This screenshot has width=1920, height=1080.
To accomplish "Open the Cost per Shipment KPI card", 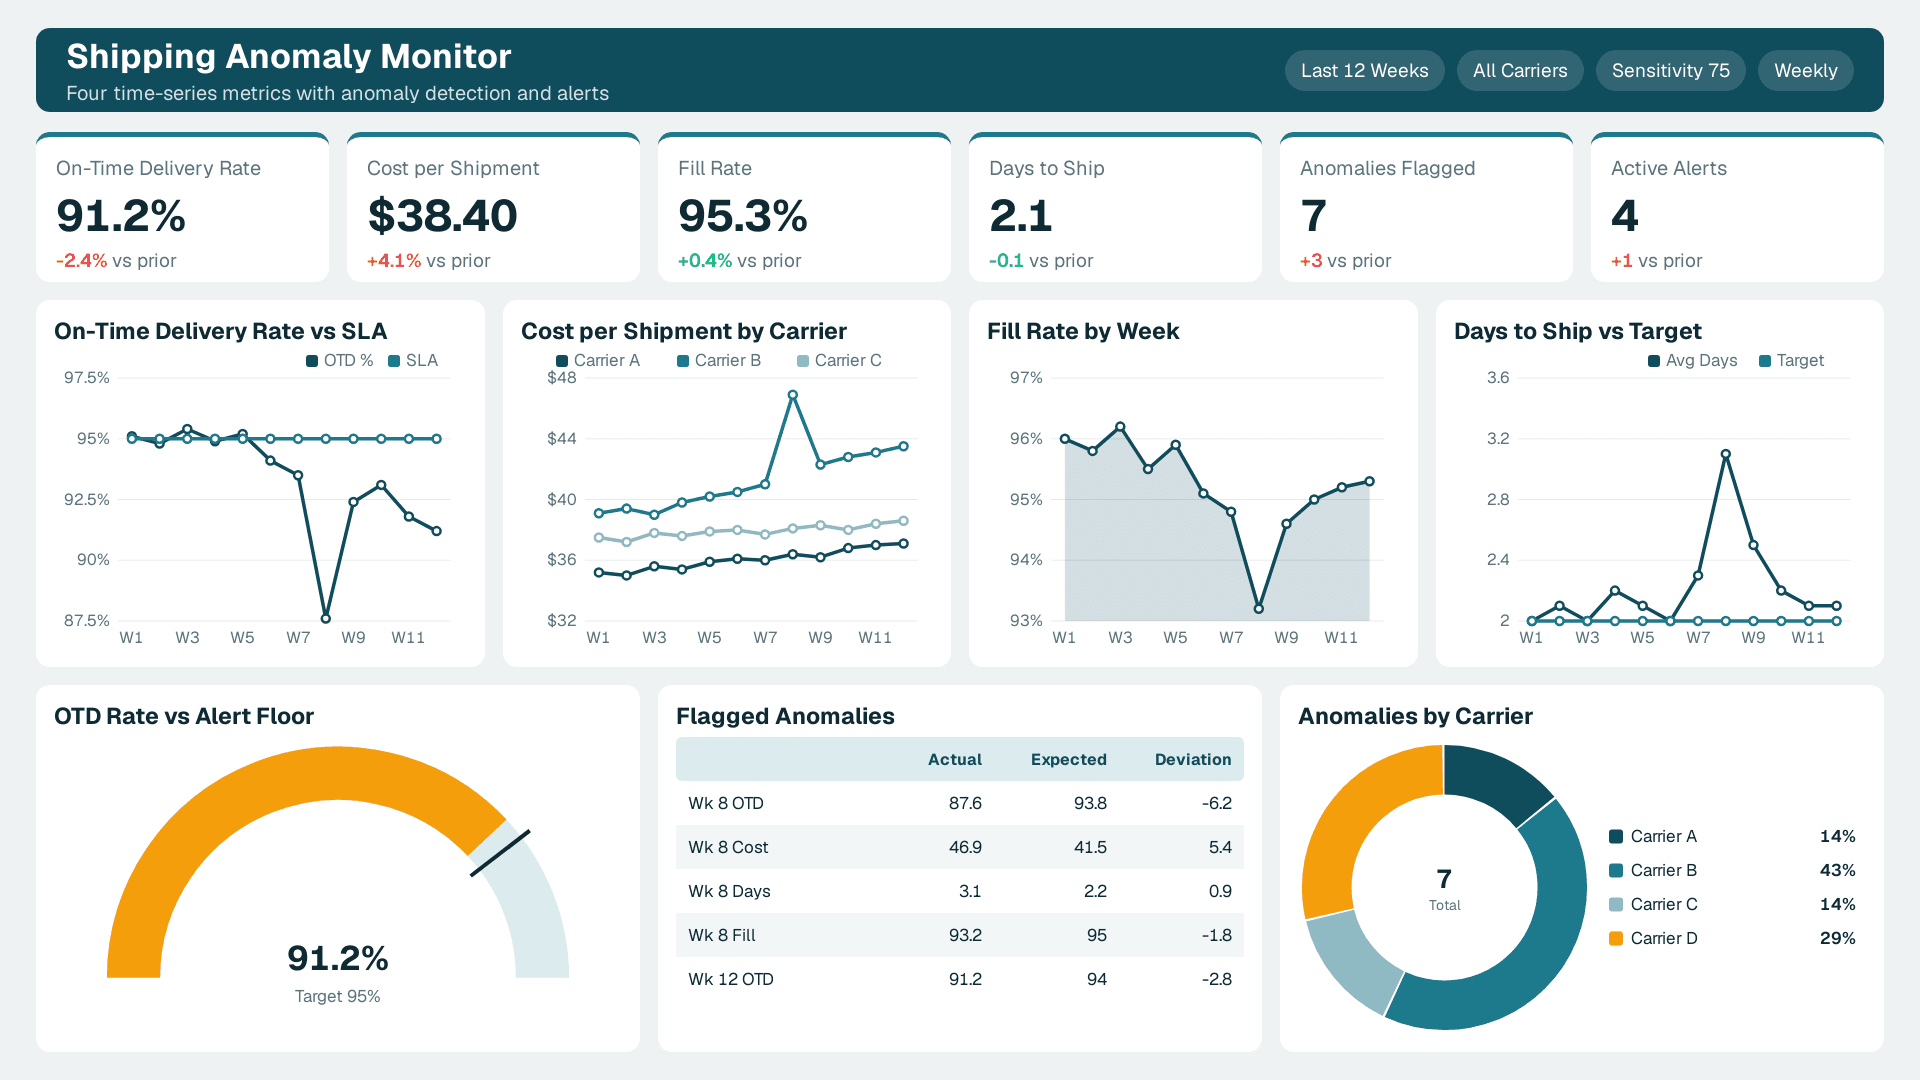I will point(493,207).
